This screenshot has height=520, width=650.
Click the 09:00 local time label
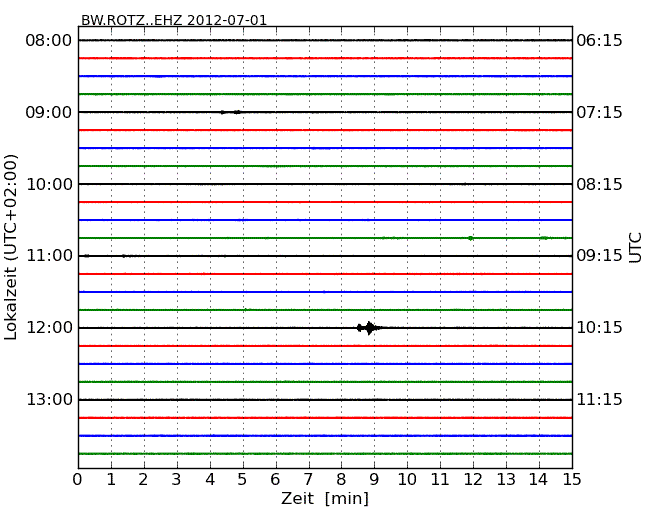[x=49, y=112]
